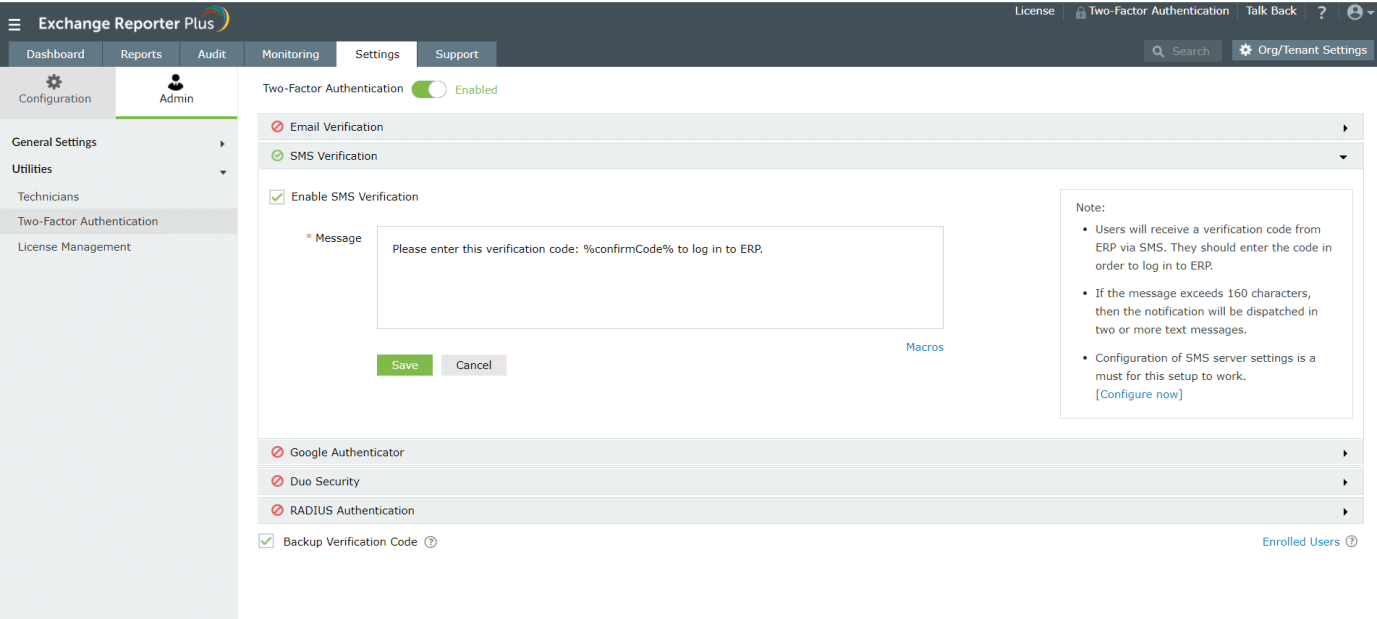Click the Duo Security header text

click(x=325, y=481)
